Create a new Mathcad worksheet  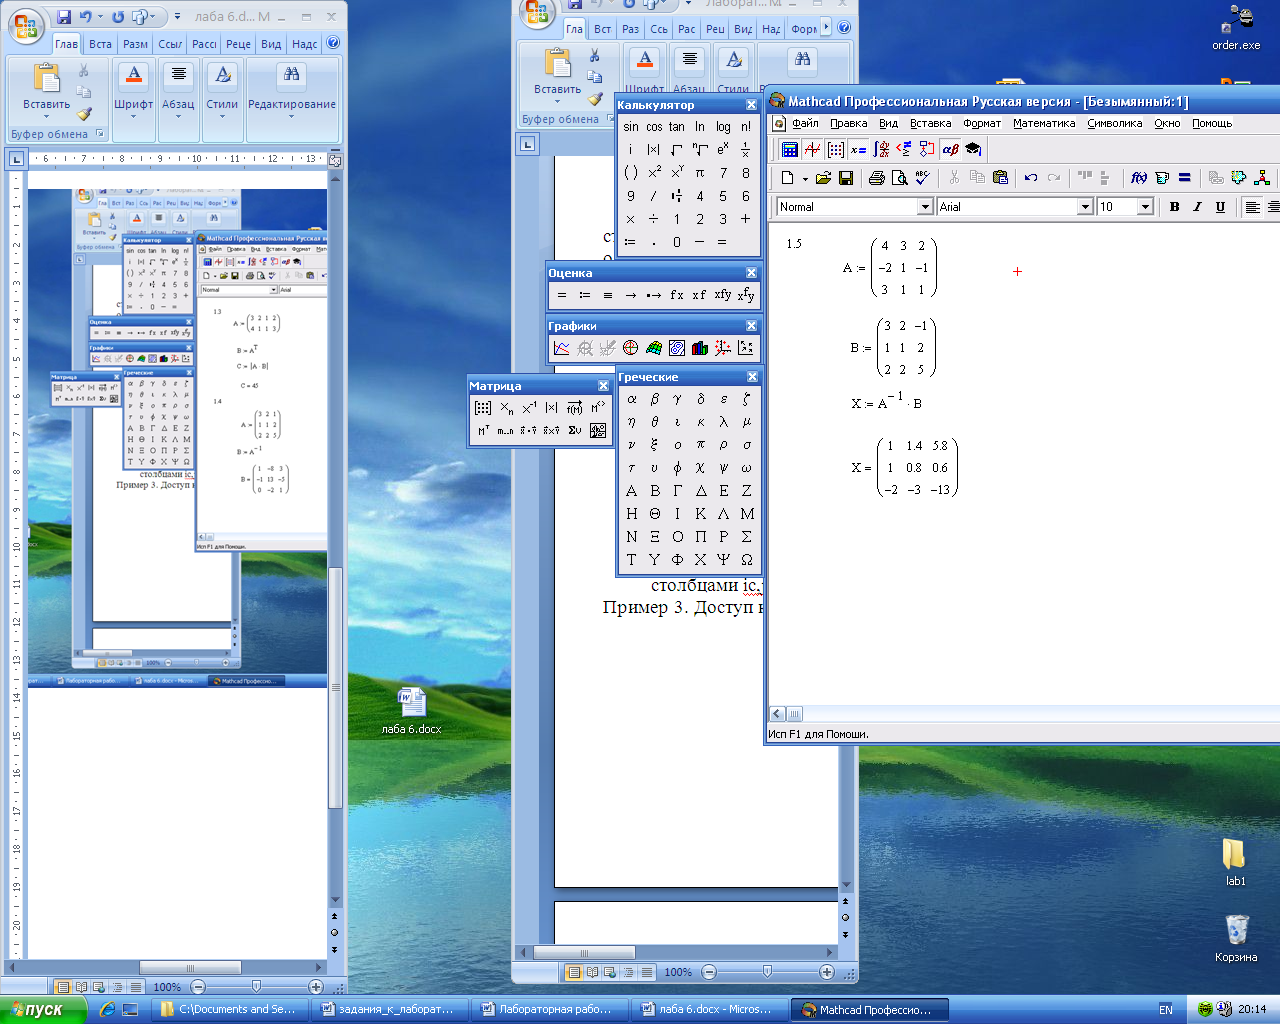(x=788, y=178)
